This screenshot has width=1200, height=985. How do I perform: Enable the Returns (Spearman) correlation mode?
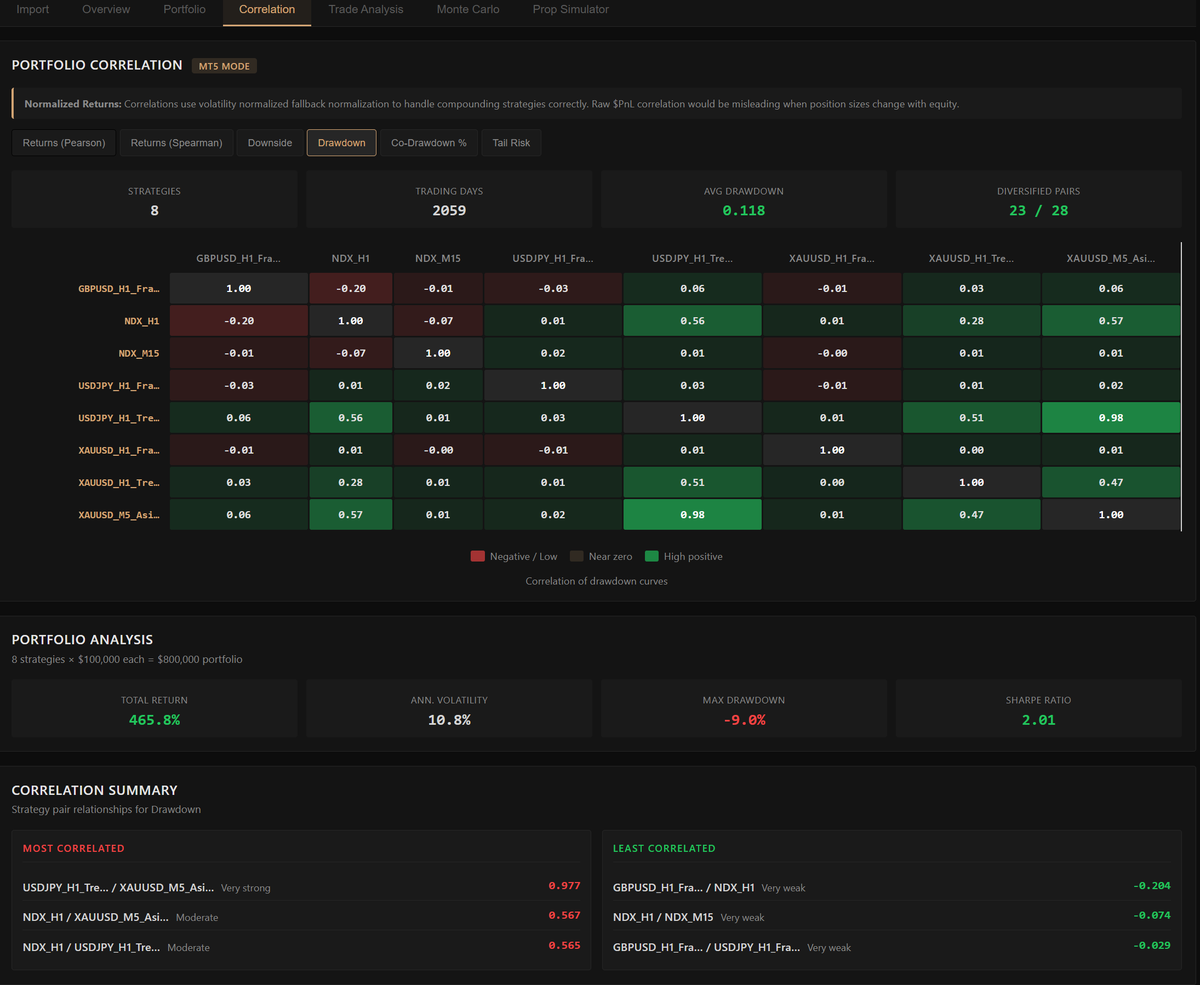[x=176, y=142]
